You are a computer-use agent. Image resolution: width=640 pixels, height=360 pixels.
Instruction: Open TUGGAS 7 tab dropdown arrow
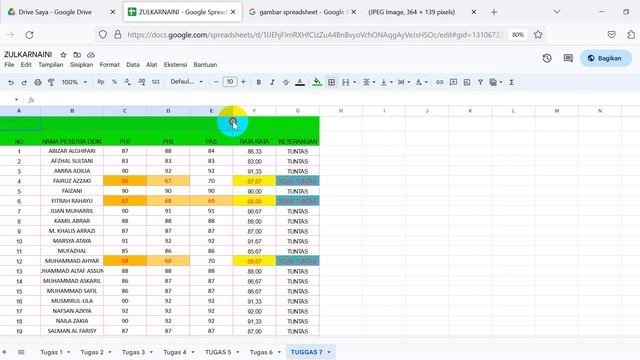click(x=329, y=352)
